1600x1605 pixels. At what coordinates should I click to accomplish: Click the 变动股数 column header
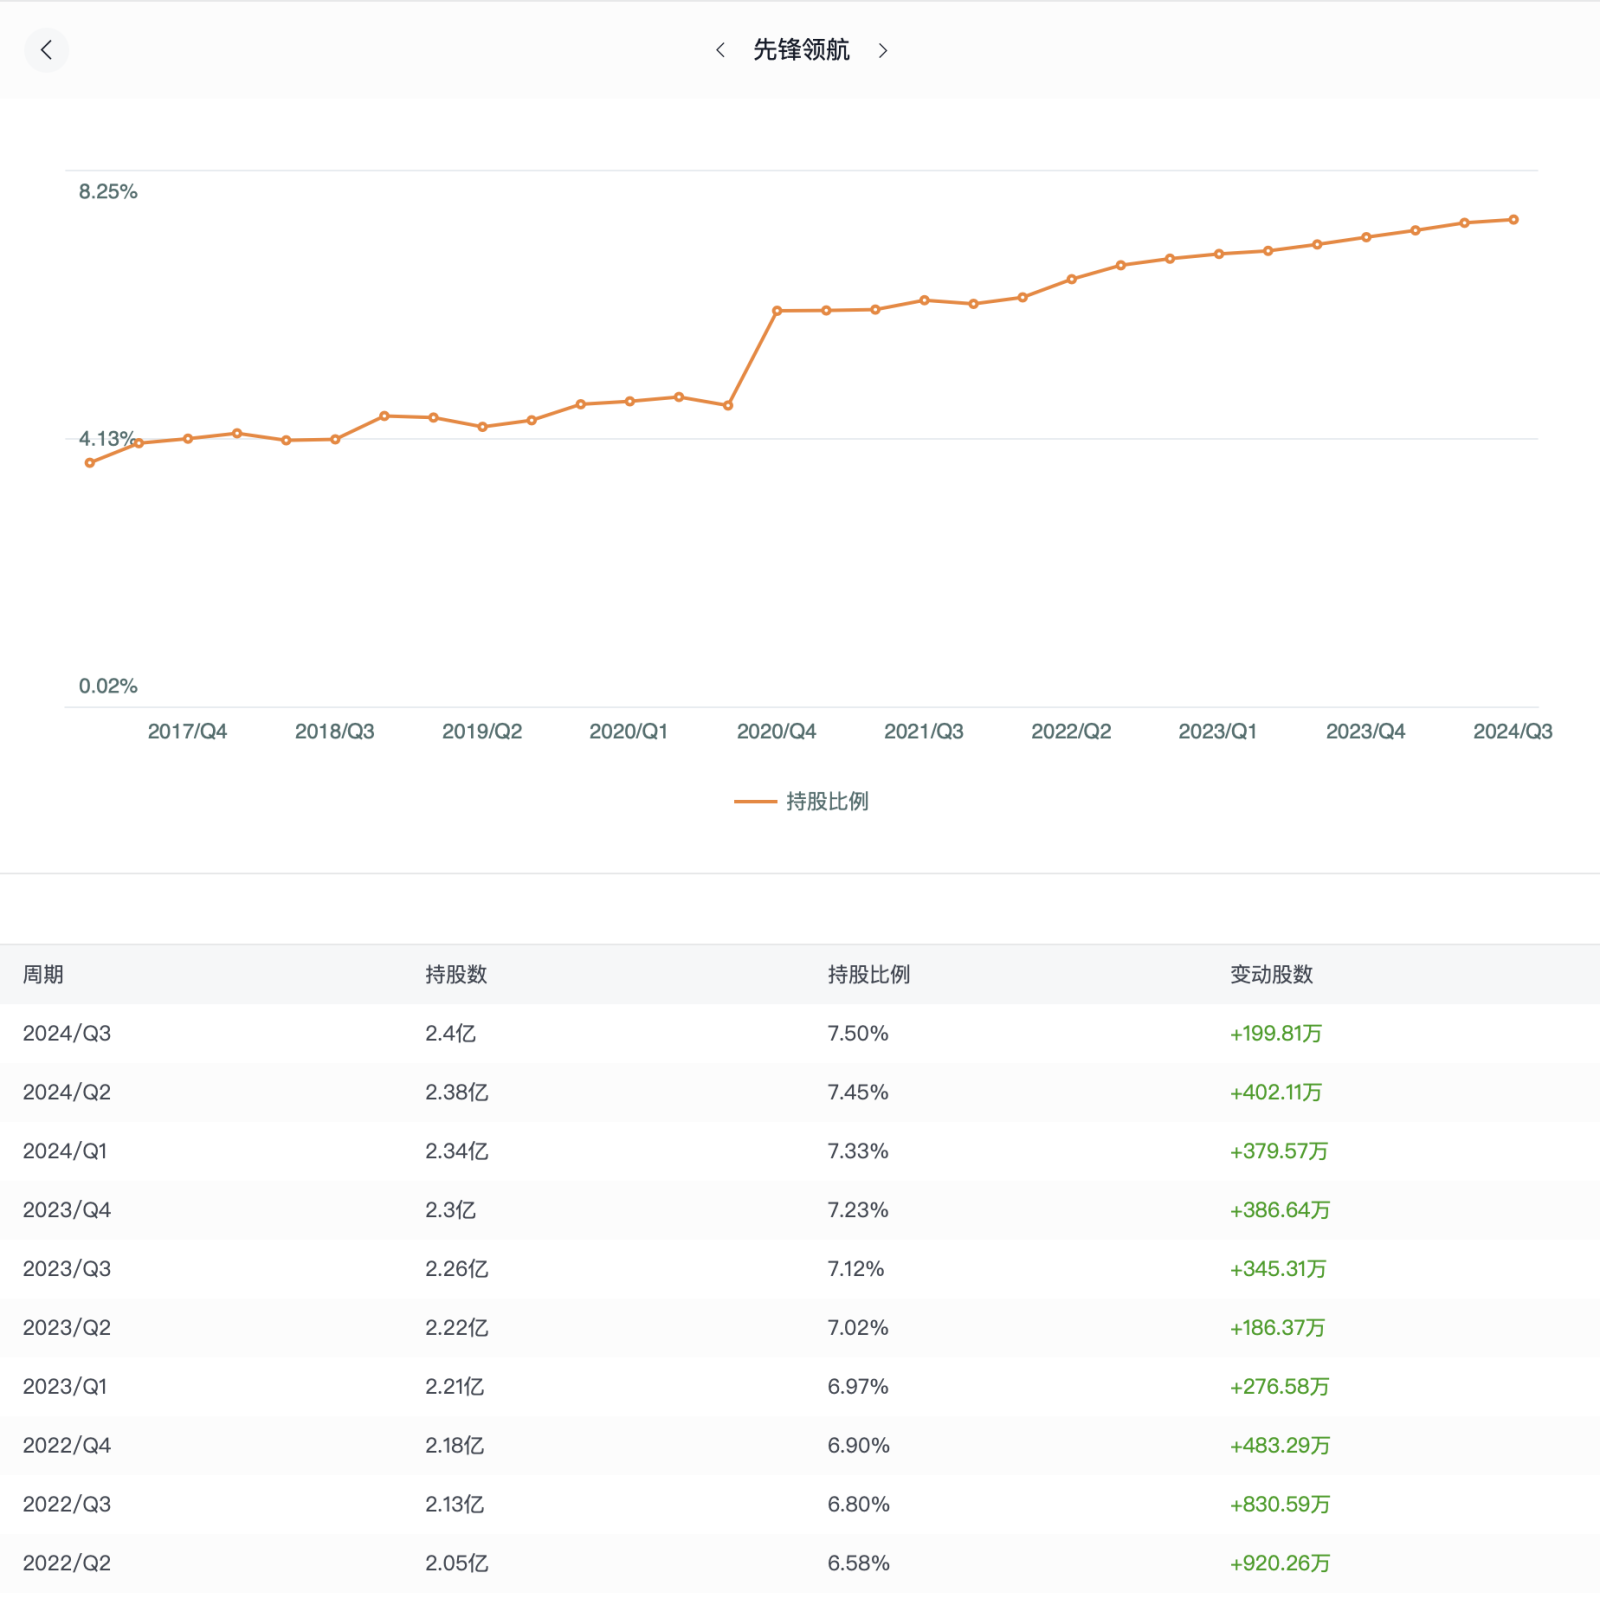pos(1271,974)
